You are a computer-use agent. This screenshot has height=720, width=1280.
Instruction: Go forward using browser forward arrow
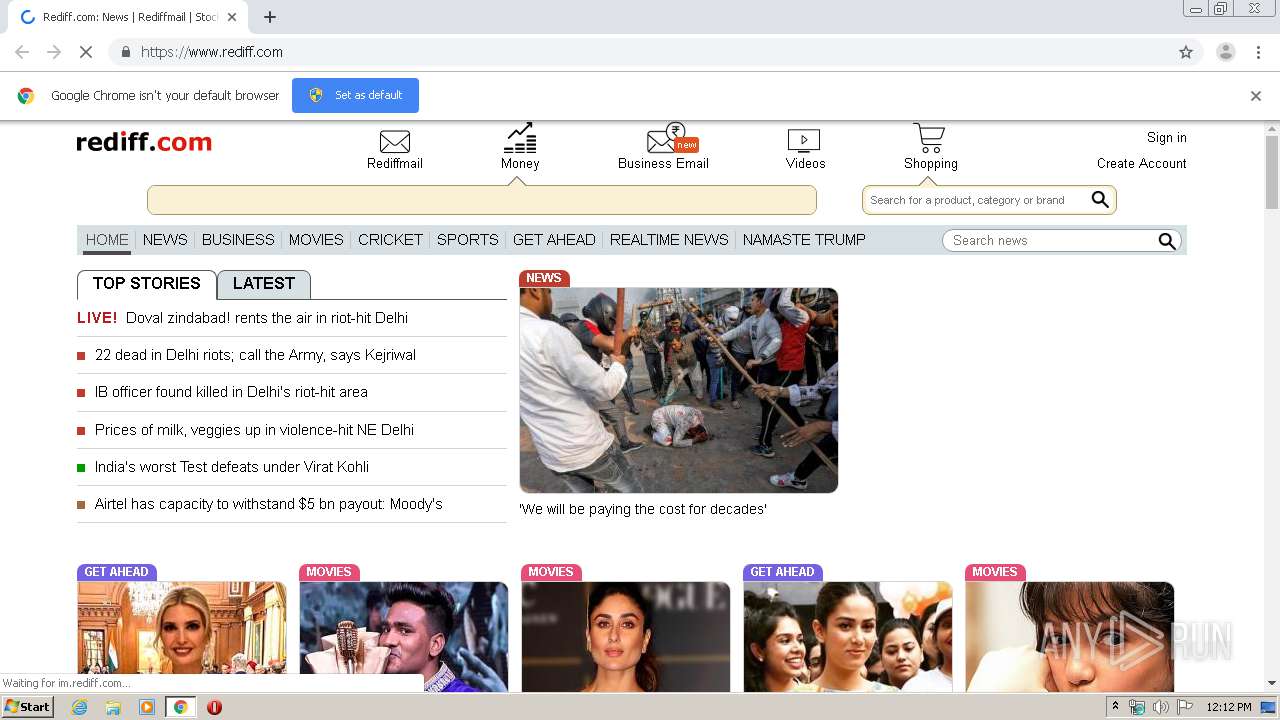pyautogui.click(x=54, y=52)
